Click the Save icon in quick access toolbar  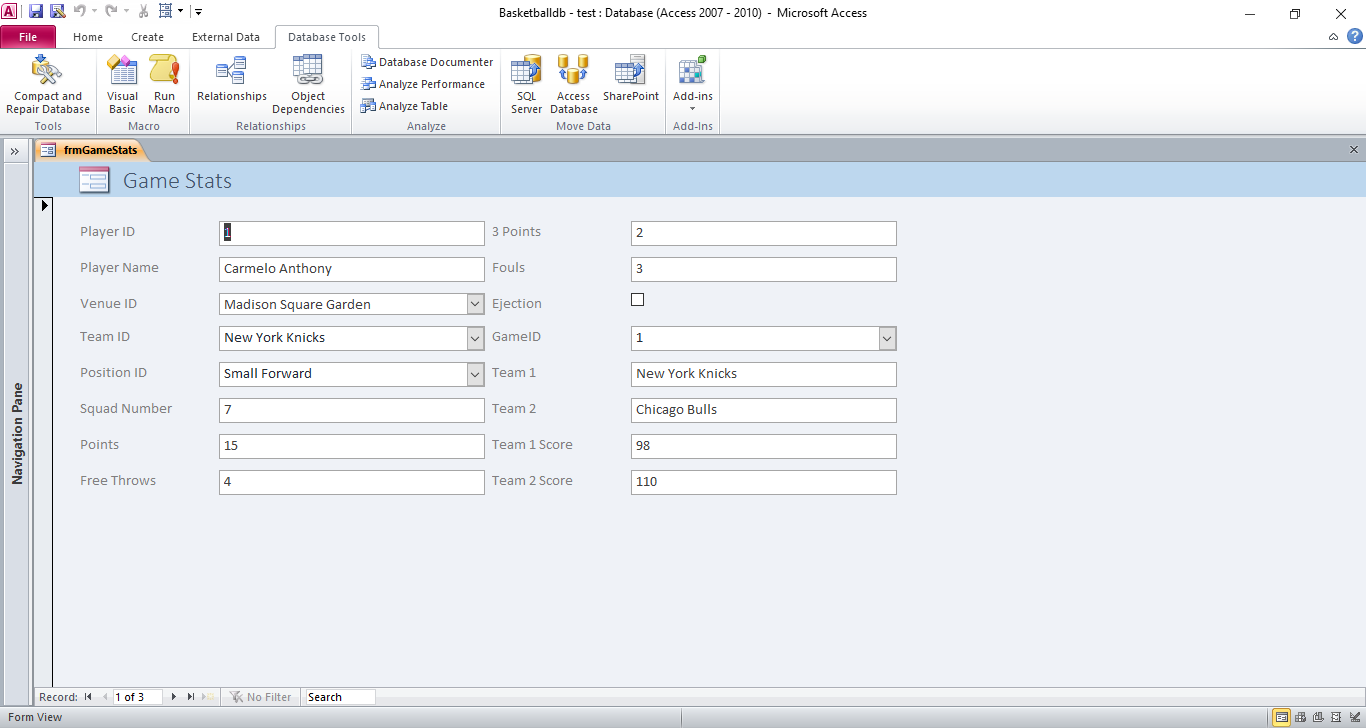pyautogui.click(x=35, y=12)
